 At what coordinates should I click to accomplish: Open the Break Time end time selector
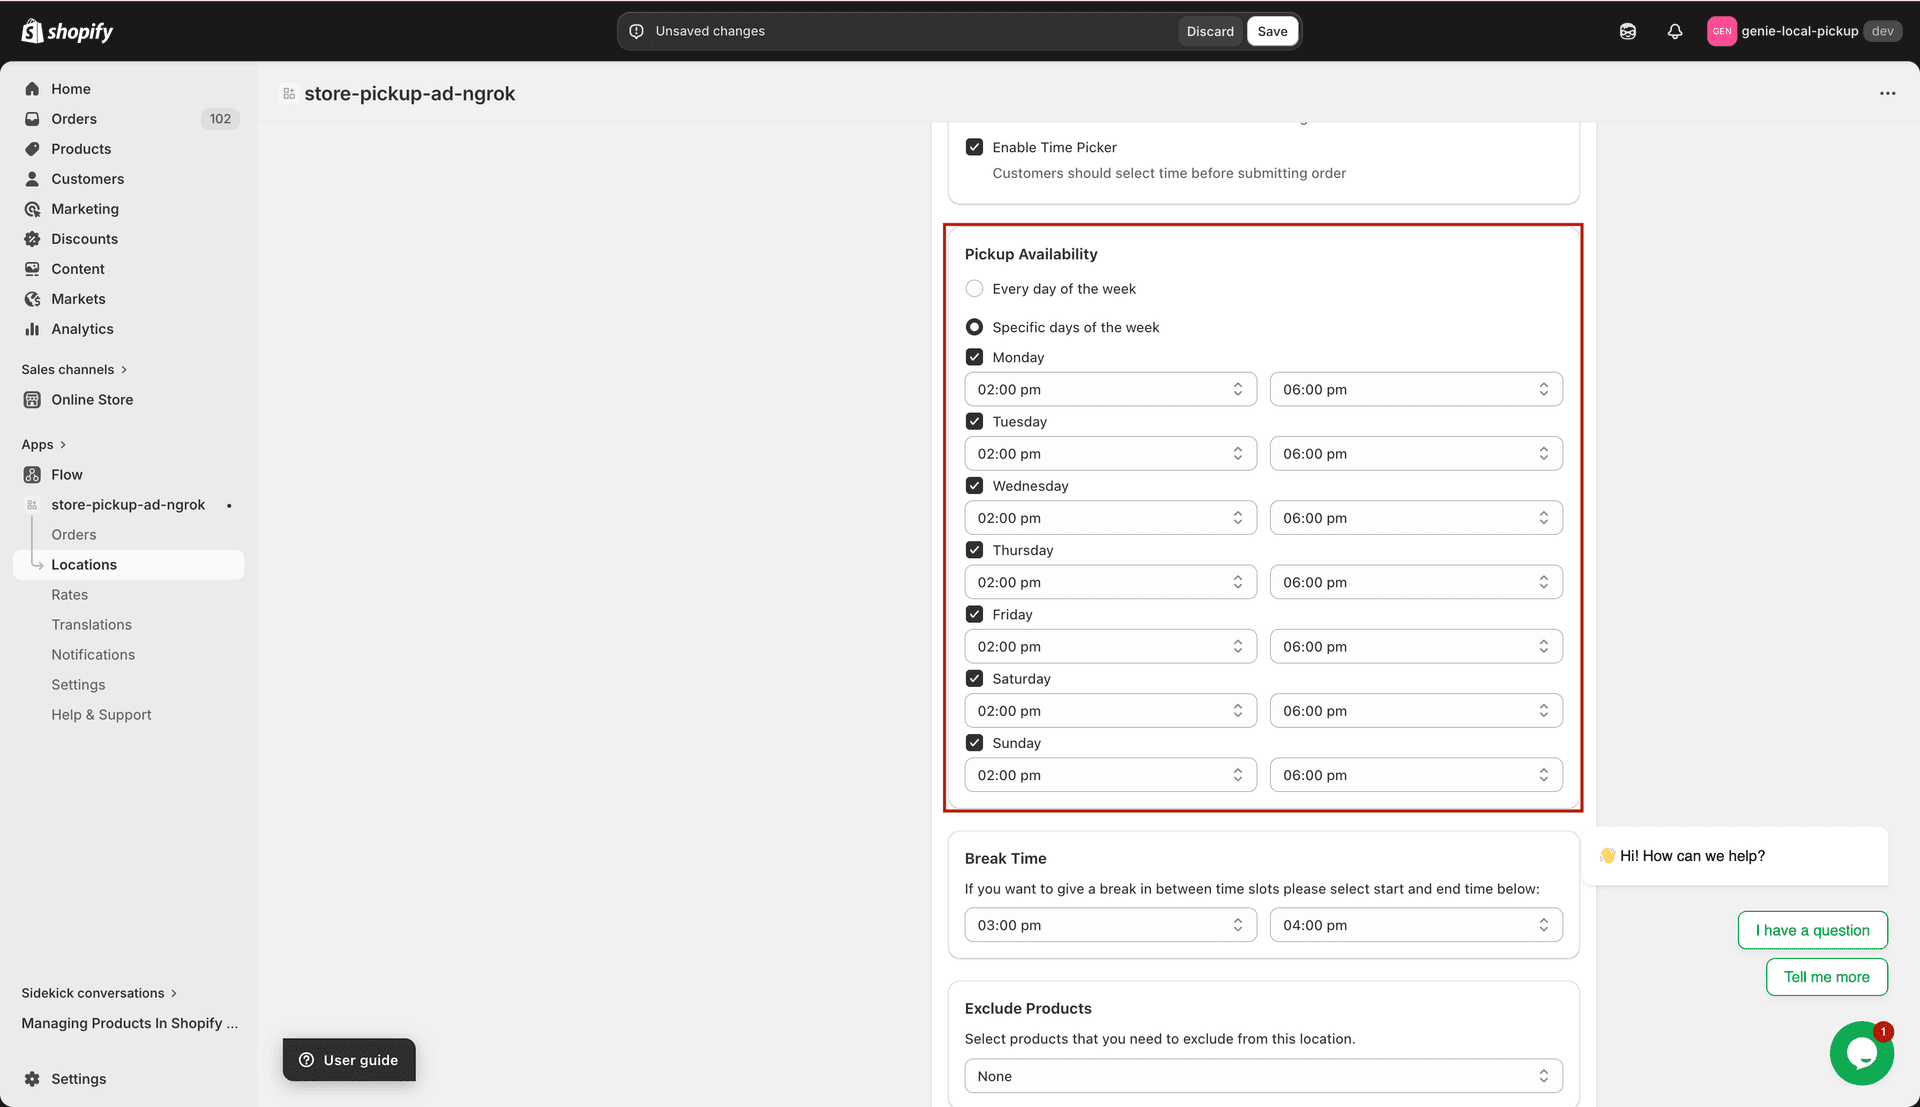click(1415, 924)
